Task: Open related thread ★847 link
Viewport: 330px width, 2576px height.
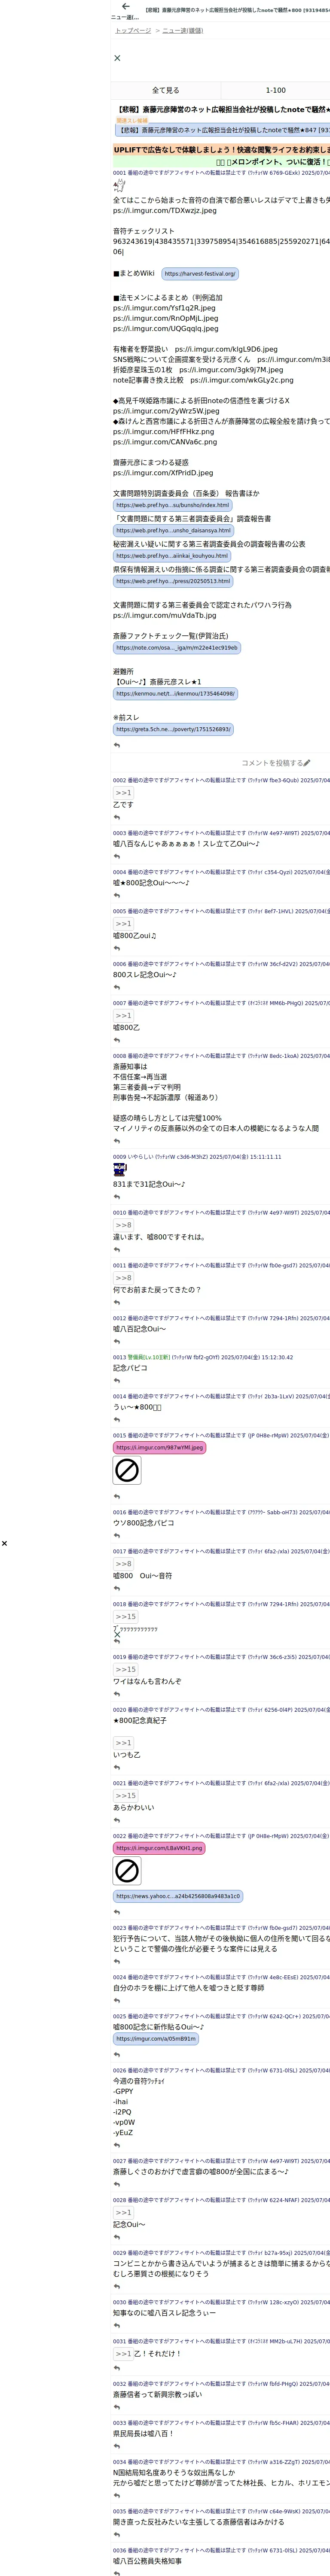Action: point(223,130)
